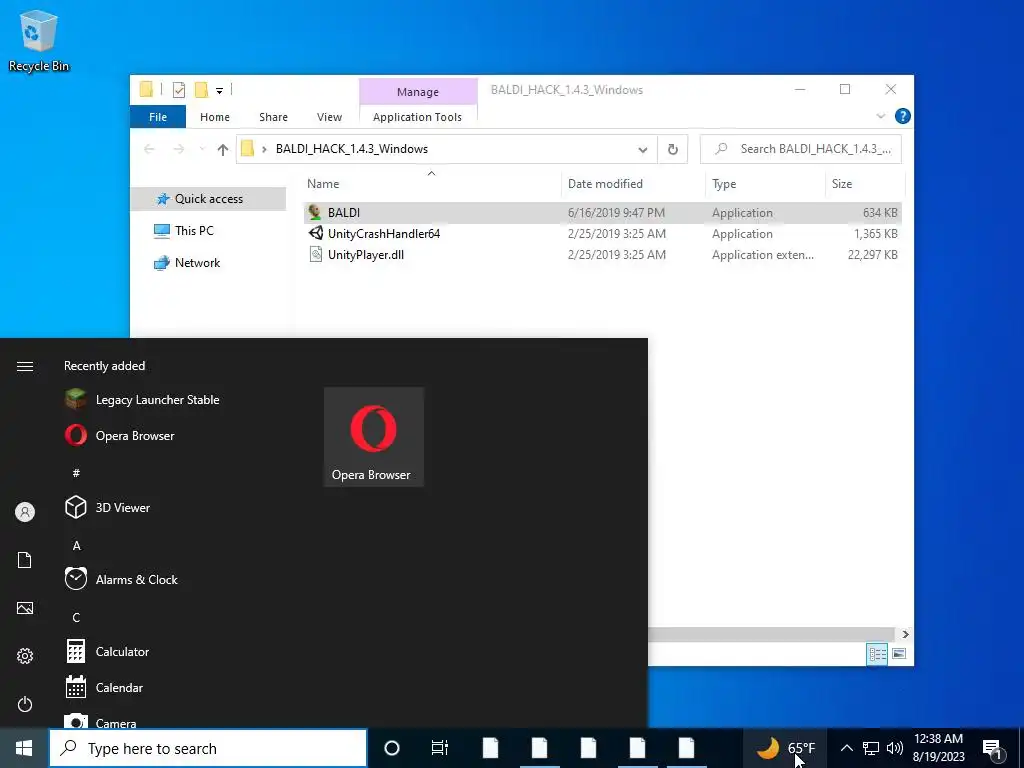The image size is (1024, 768).
Task: Refresh the BALDI_HACK folder view
Action: click(673, 150)
